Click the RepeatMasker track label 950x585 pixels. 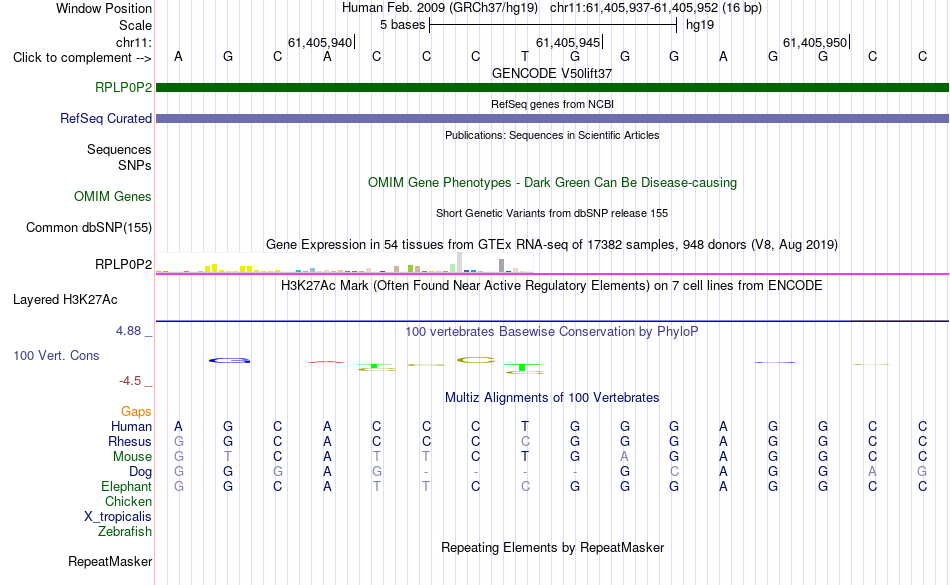(x=110, y=561)
